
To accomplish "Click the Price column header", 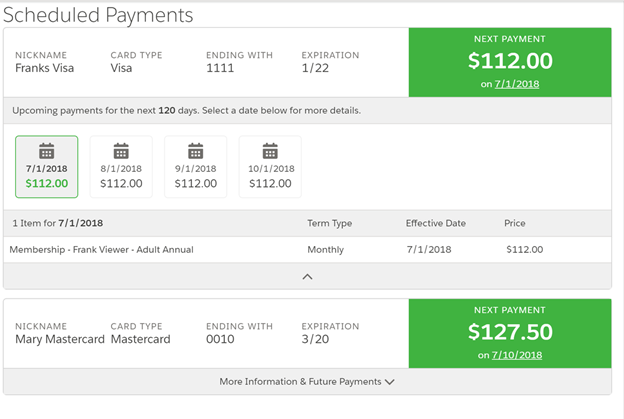I will coord(514,223).
